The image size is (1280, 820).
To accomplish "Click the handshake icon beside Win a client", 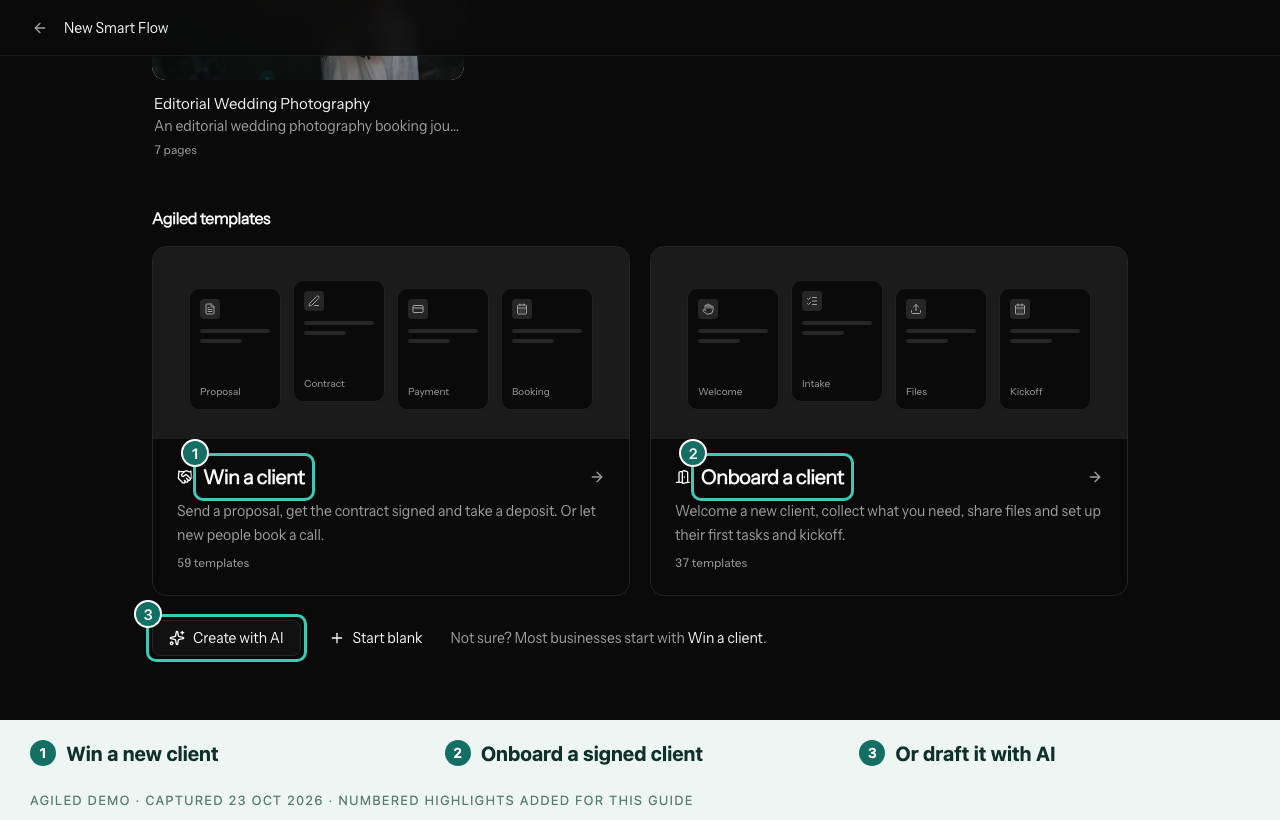I will click(184, 477).
